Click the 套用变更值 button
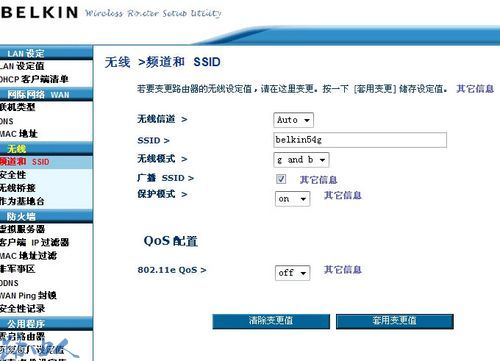This screenshot has height=361, width=500. [x=395, y=321]
